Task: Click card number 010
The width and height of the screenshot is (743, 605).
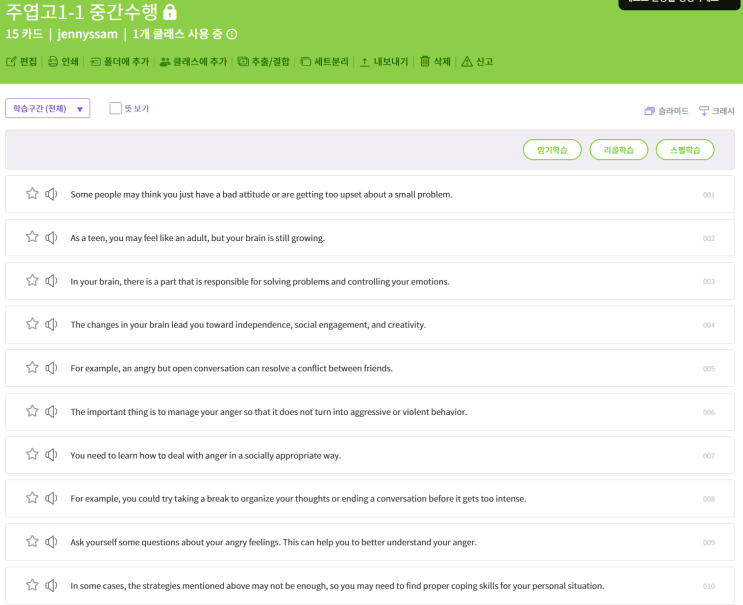Action: pos(708,586)
